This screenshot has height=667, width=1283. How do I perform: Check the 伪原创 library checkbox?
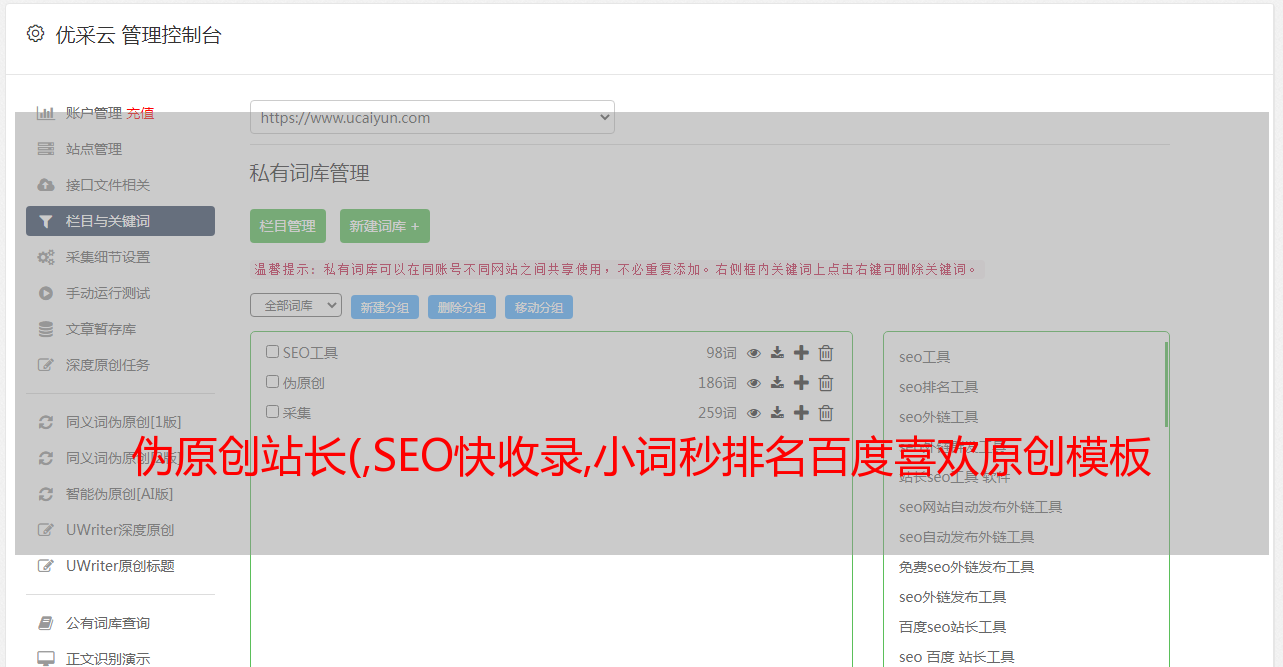pyautogui.click(x=272, y=382)
